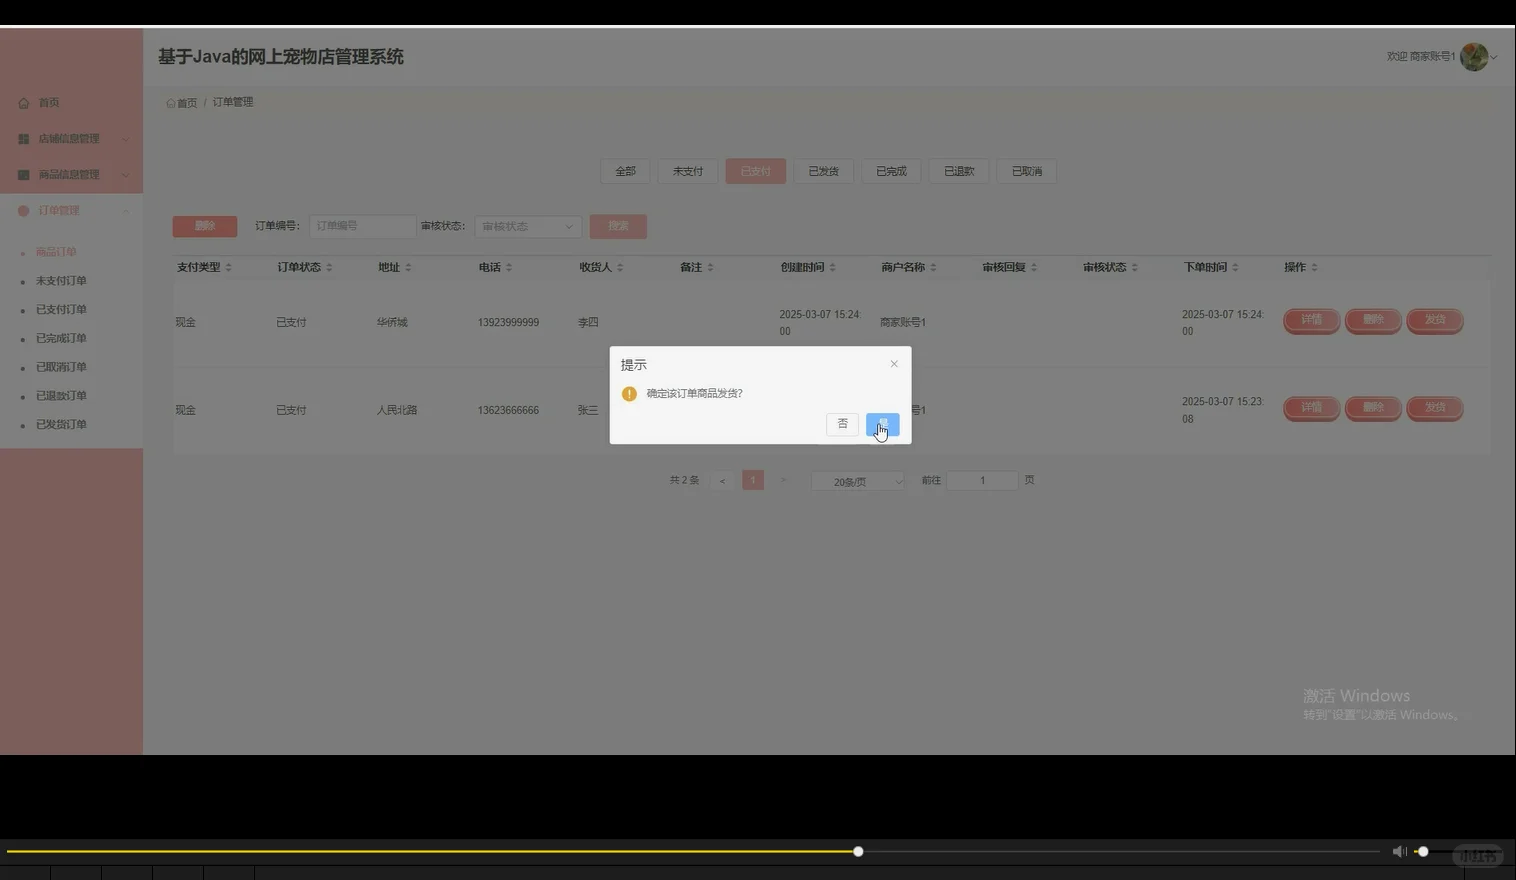Click the address cell 华侨城
Screen dimensions: 1516x880
(392, 323)
